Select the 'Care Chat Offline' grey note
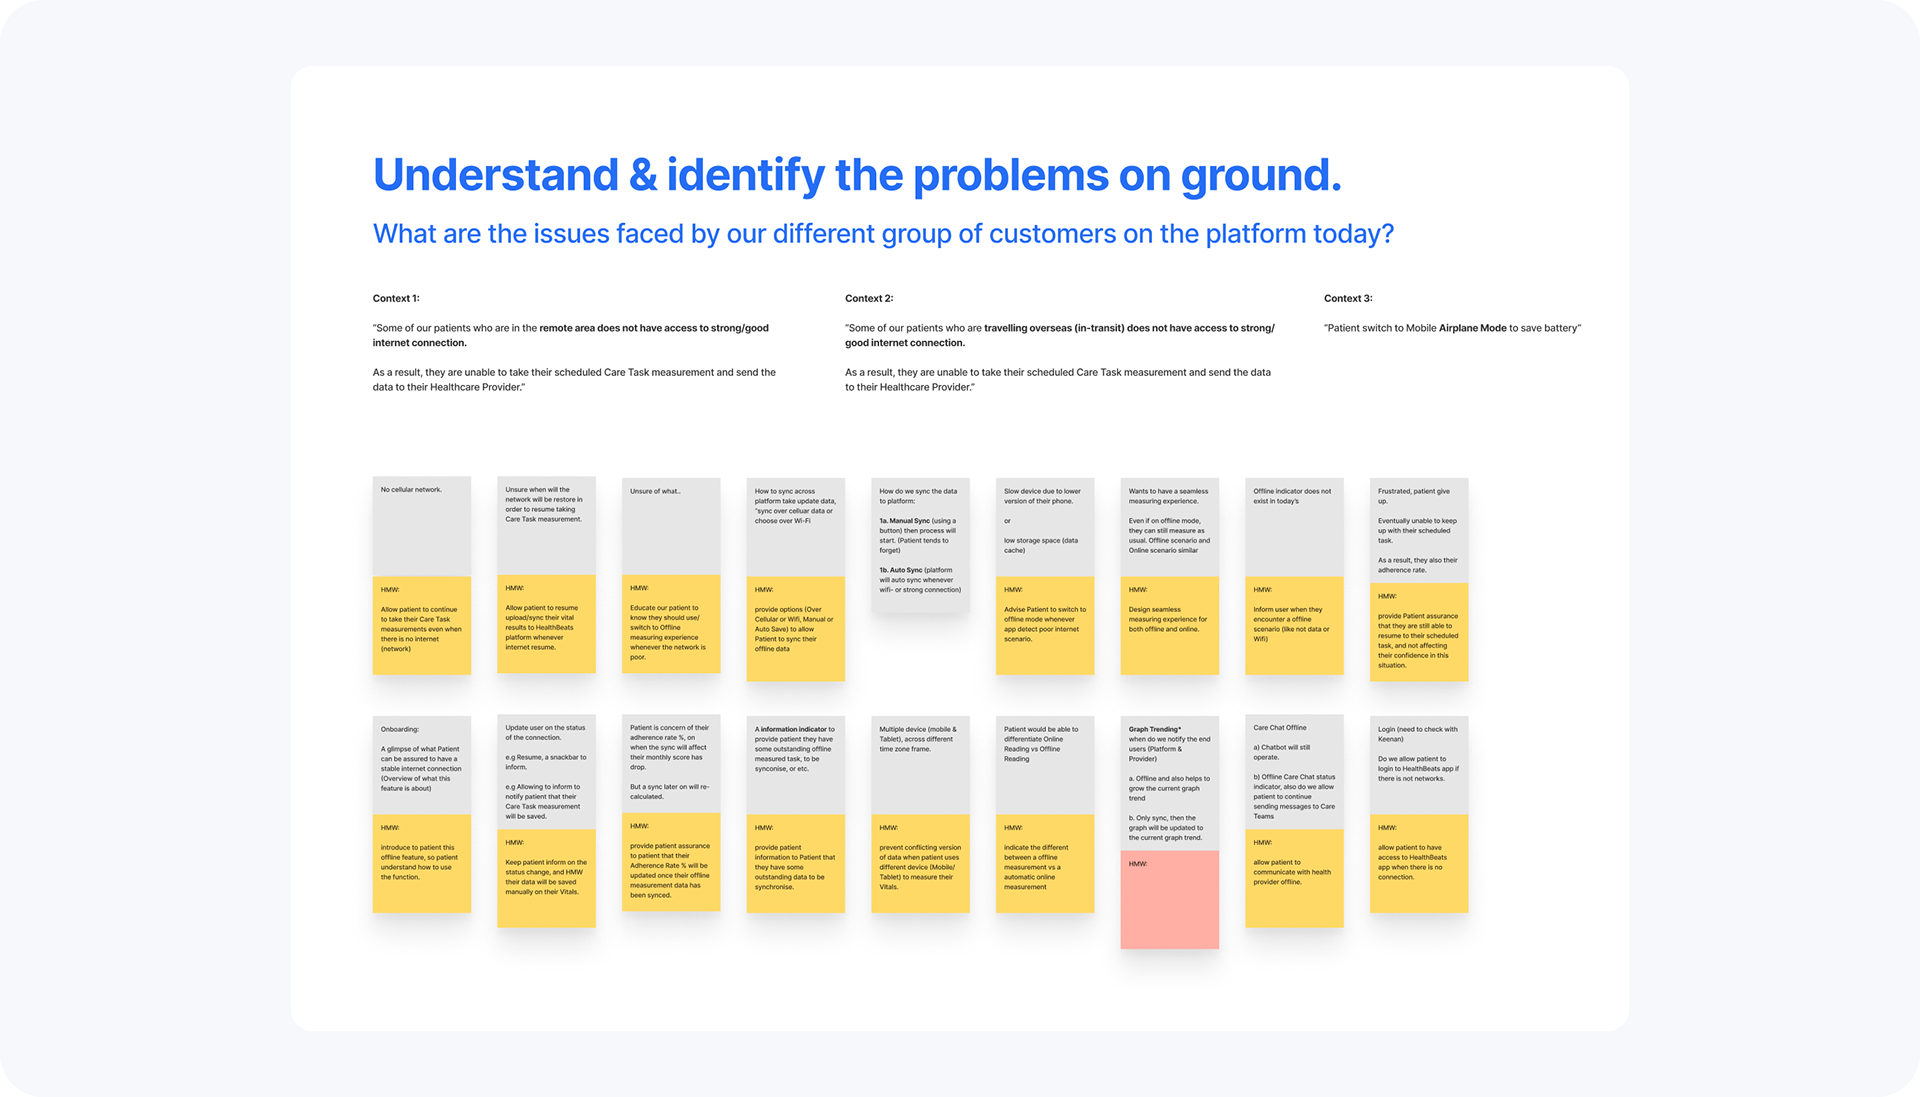This screenshot has width=1920, height=1097. click(x=1294, y=771)
